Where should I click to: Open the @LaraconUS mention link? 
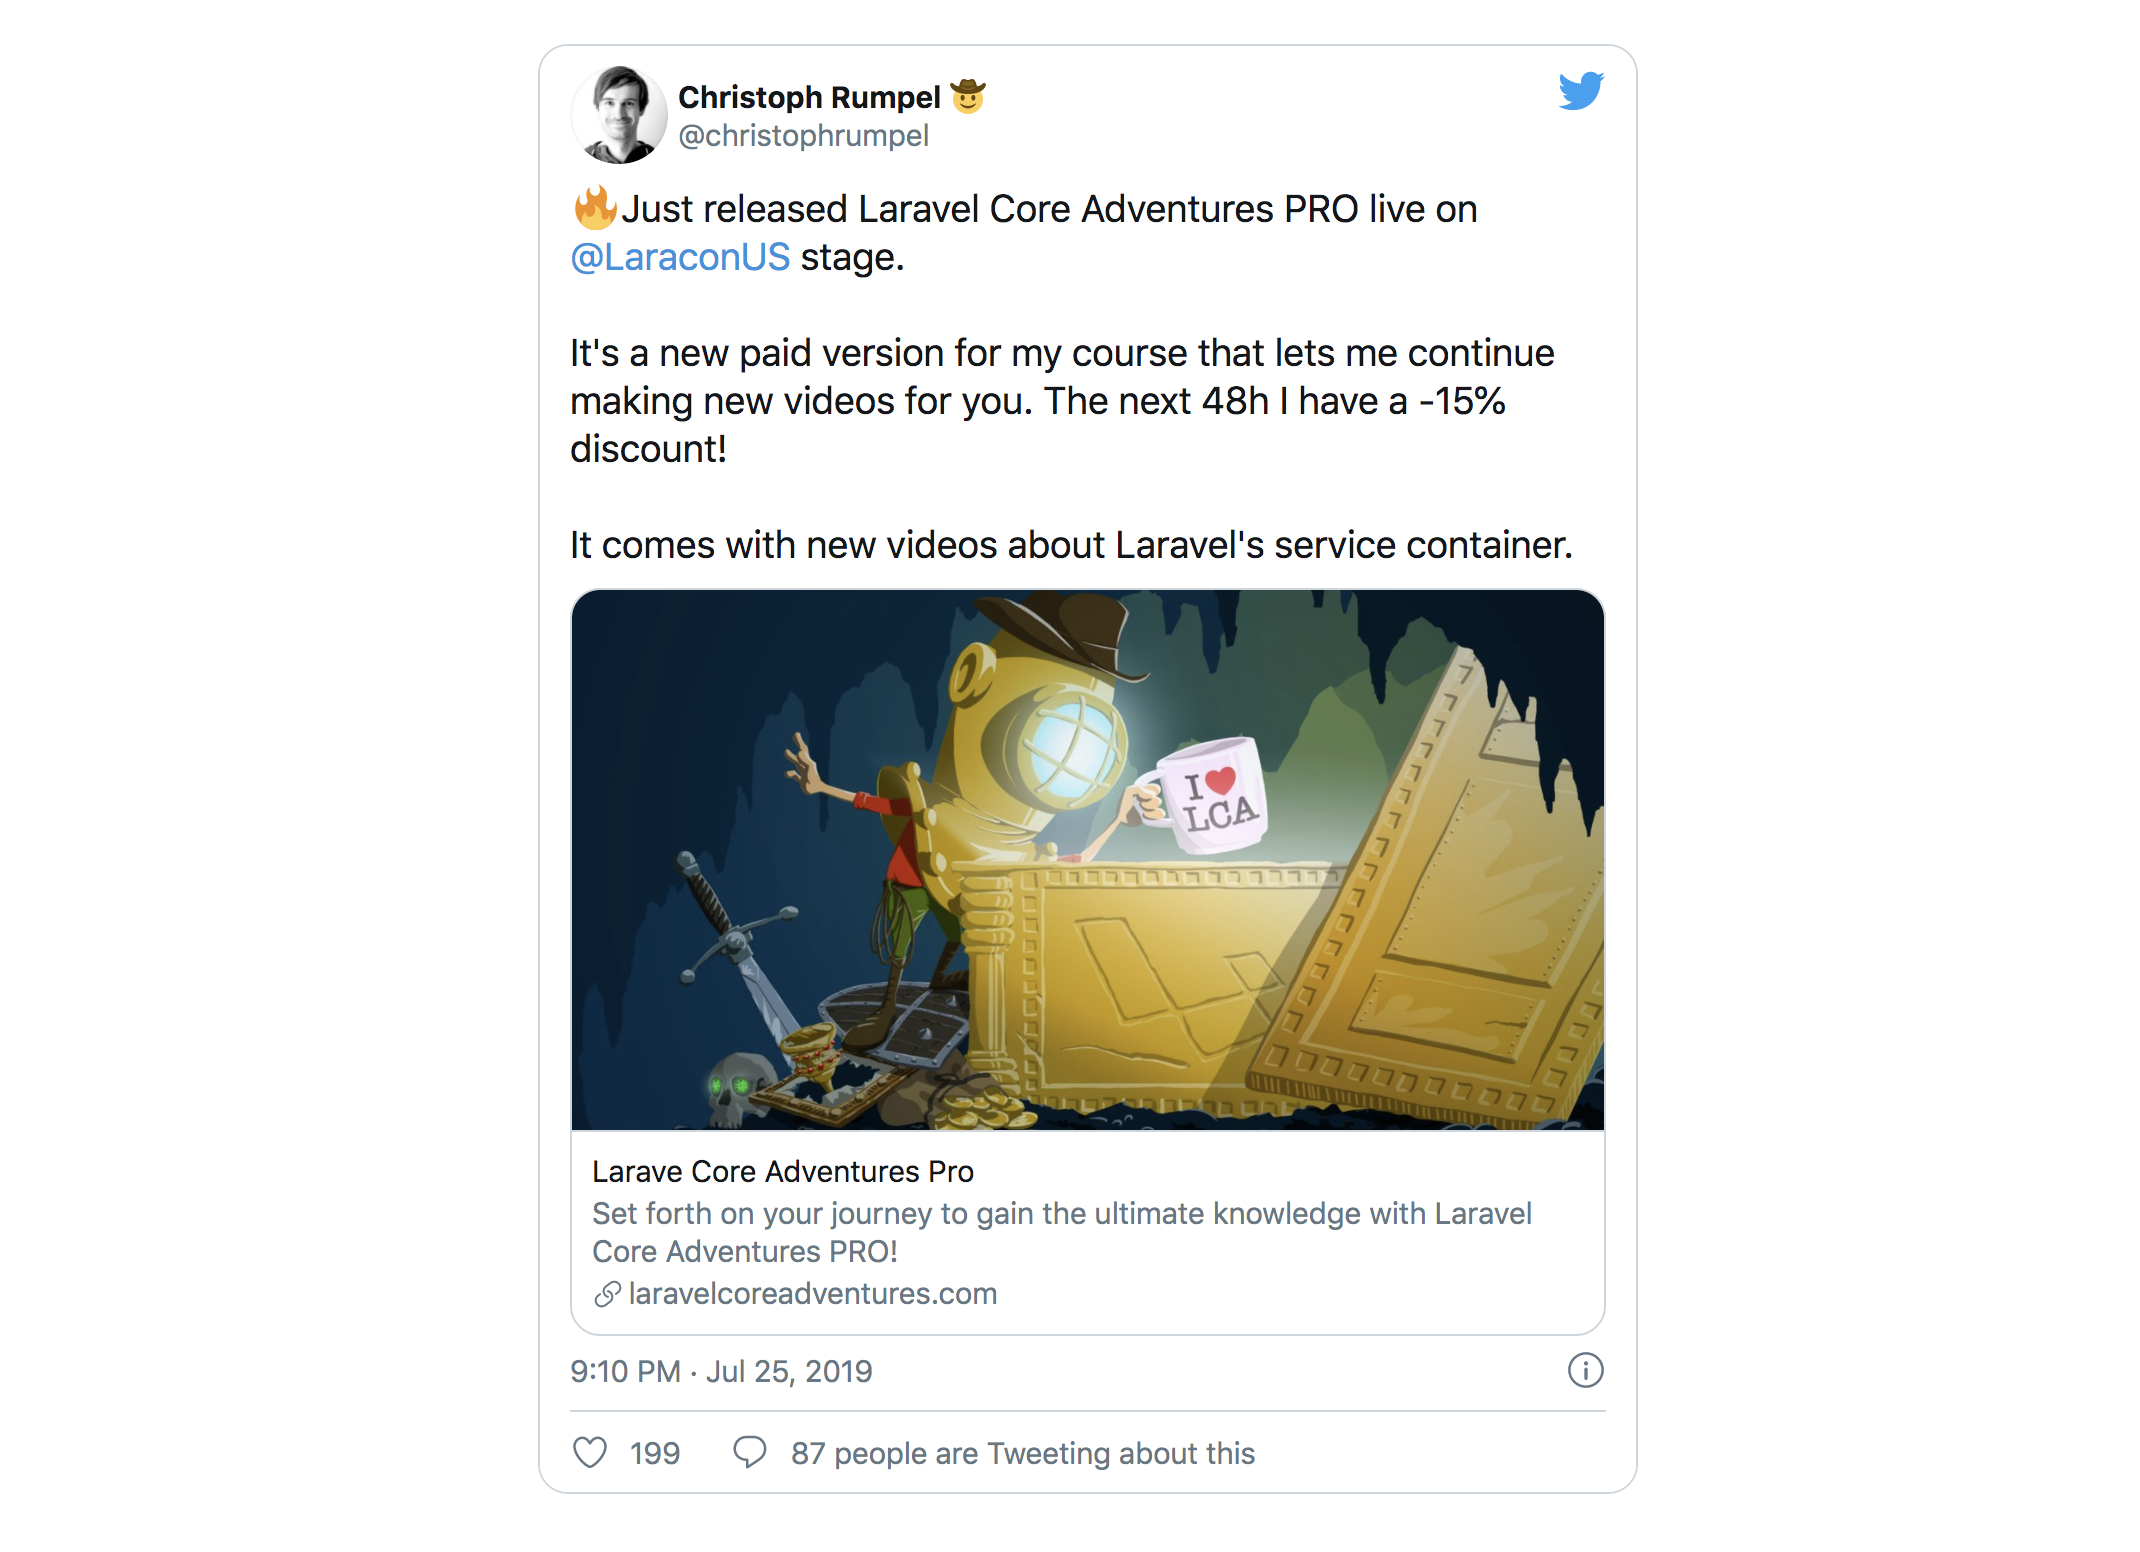click(680, 257)
